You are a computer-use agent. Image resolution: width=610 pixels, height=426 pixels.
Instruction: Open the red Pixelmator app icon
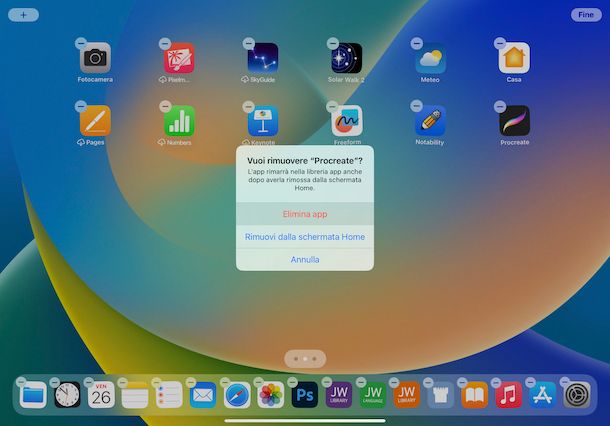(x=179, y=58)
